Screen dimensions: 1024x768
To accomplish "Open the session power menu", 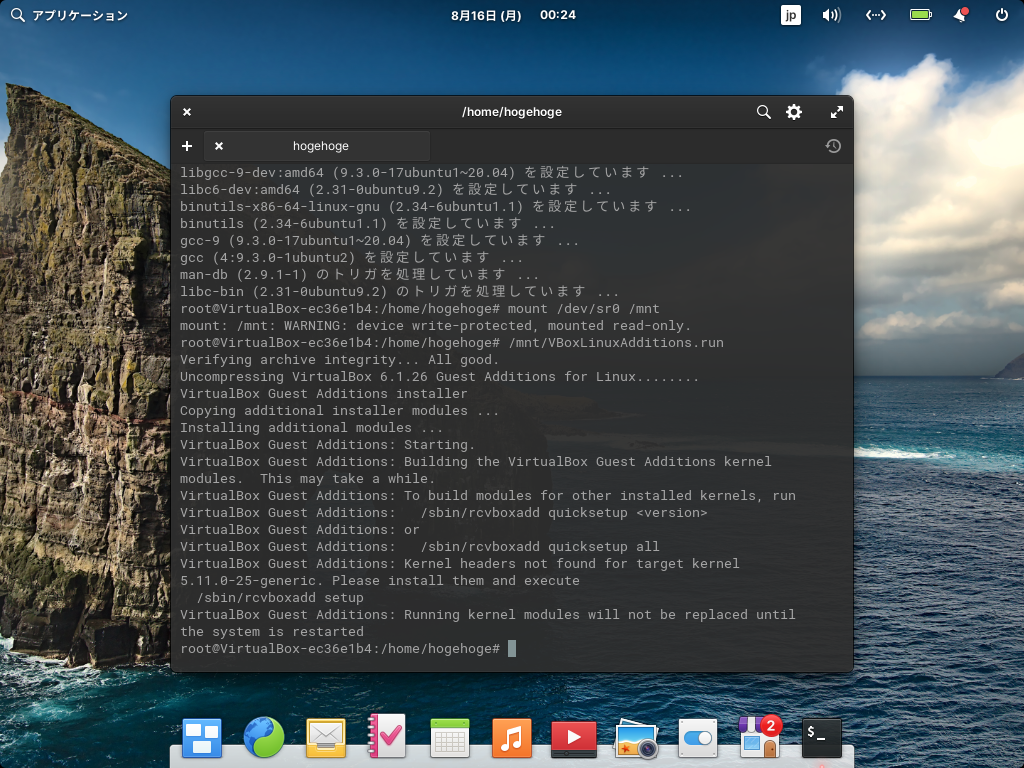I will point(1001,15).
